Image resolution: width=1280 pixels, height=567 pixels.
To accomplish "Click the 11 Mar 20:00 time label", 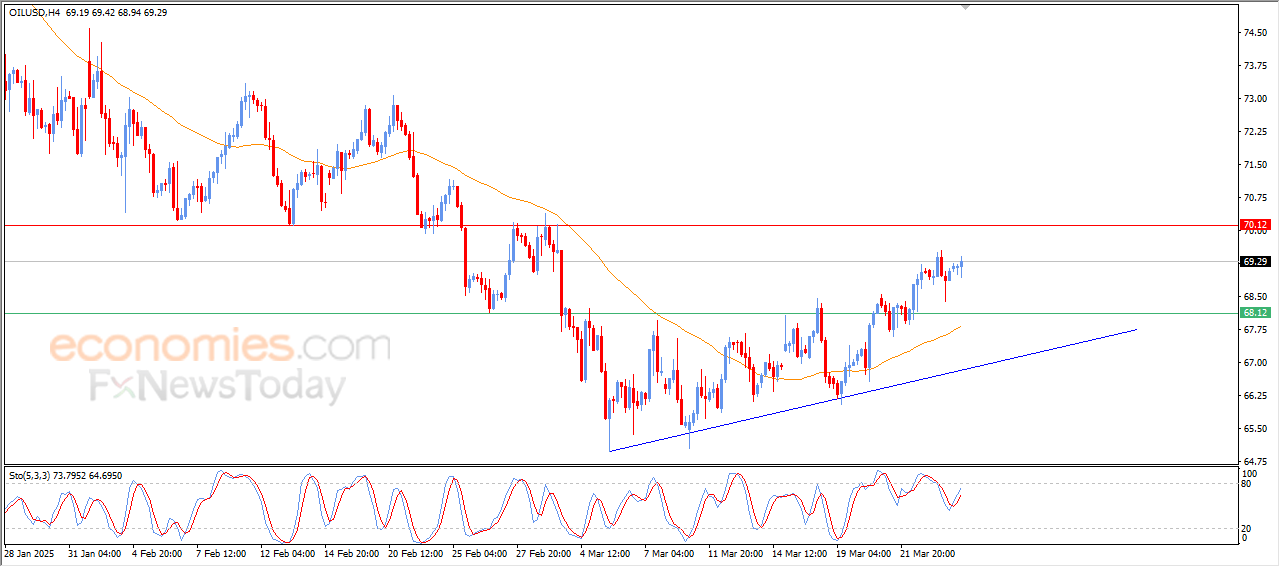I will (737, 552).
